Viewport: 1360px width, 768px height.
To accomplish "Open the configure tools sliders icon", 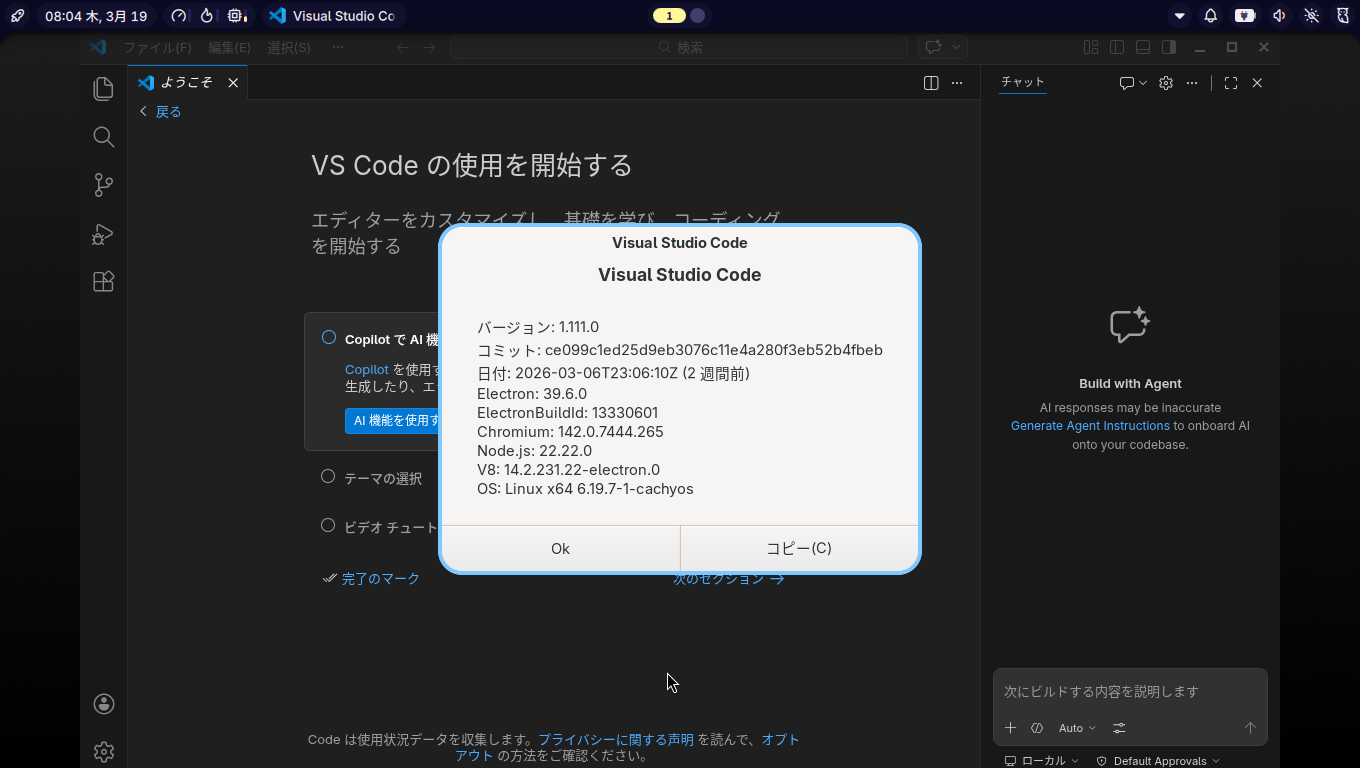I will [x=1119, y=728].
